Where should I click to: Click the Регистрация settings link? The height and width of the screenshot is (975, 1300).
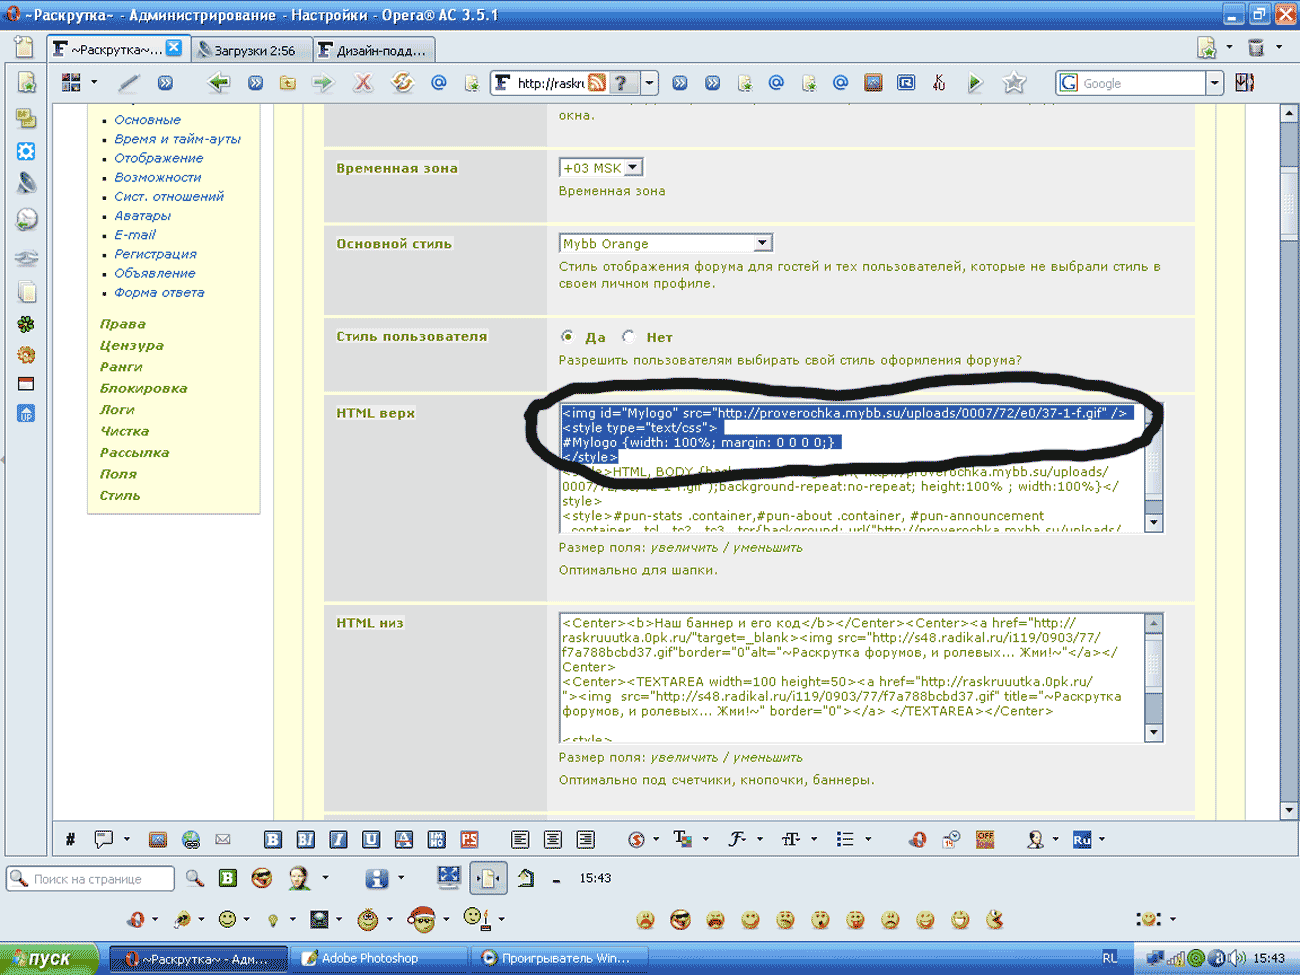point(155,254)
